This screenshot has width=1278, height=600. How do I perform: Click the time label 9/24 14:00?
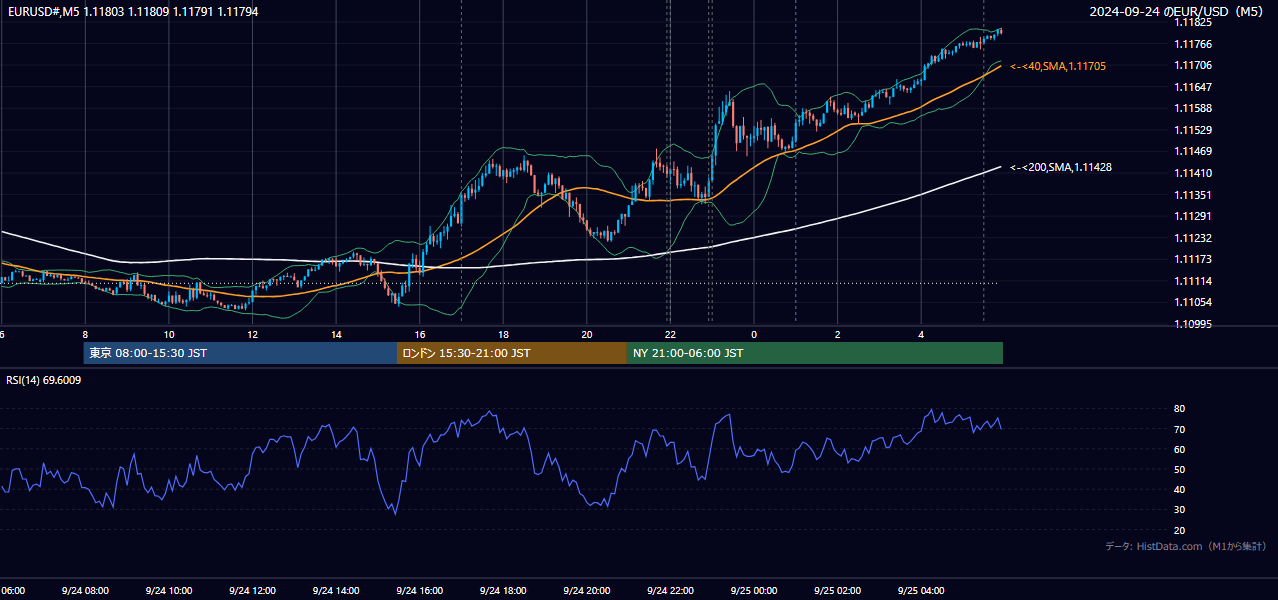[336, 591]
